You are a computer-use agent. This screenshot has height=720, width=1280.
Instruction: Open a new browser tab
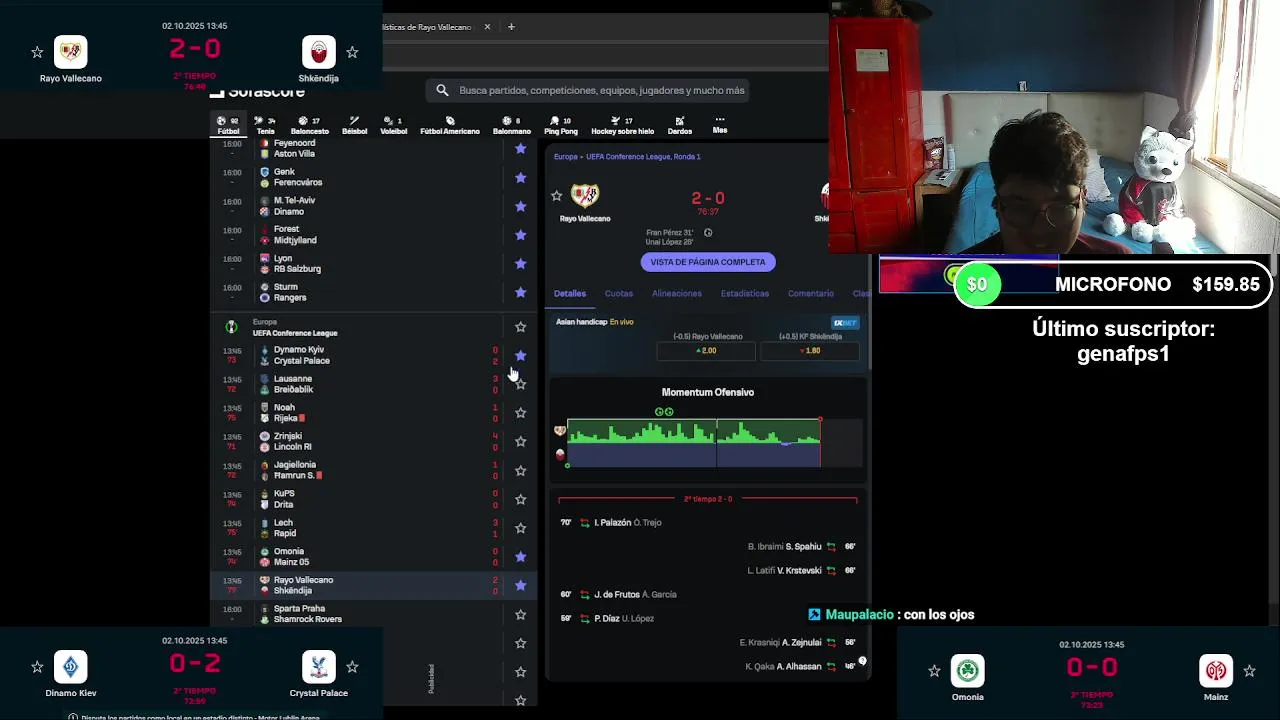click(x=511, y=27)
